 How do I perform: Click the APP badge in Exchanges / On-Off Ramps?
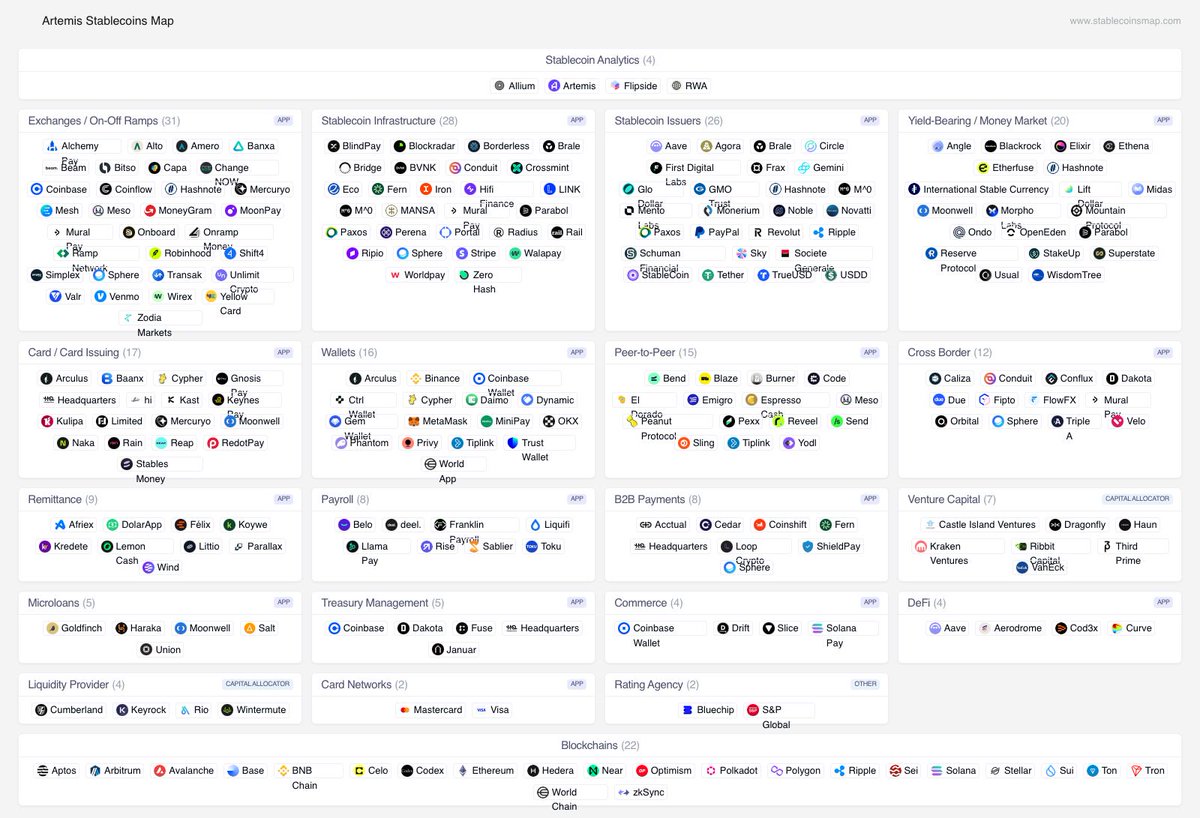pos(284,120)
